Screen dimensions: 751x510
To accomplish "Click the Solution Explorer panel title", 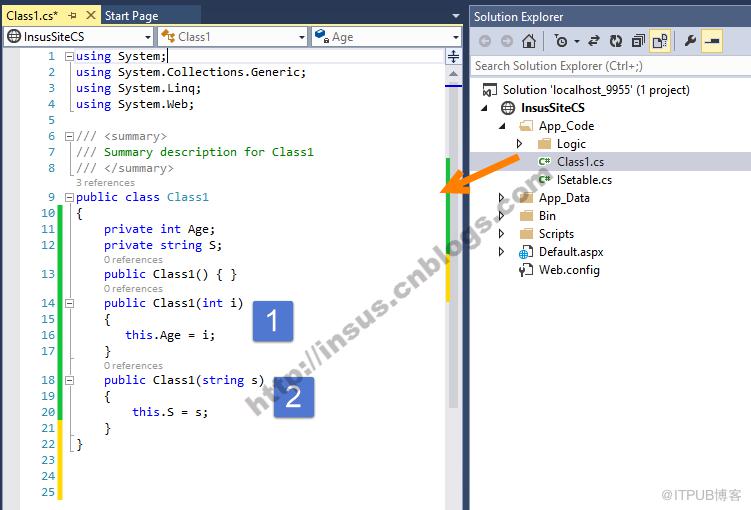I will [x=518, y=17].
